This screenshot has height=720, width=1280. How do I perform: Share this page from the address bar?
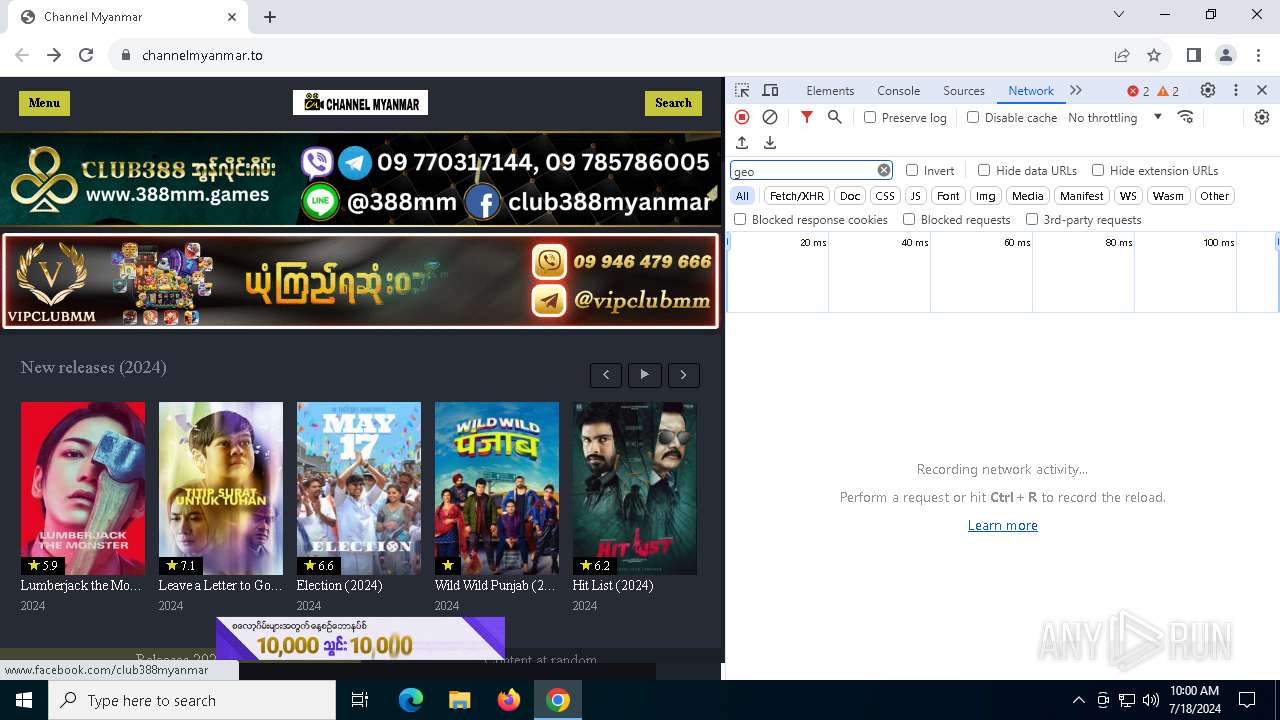click(x=1122, y=55)
